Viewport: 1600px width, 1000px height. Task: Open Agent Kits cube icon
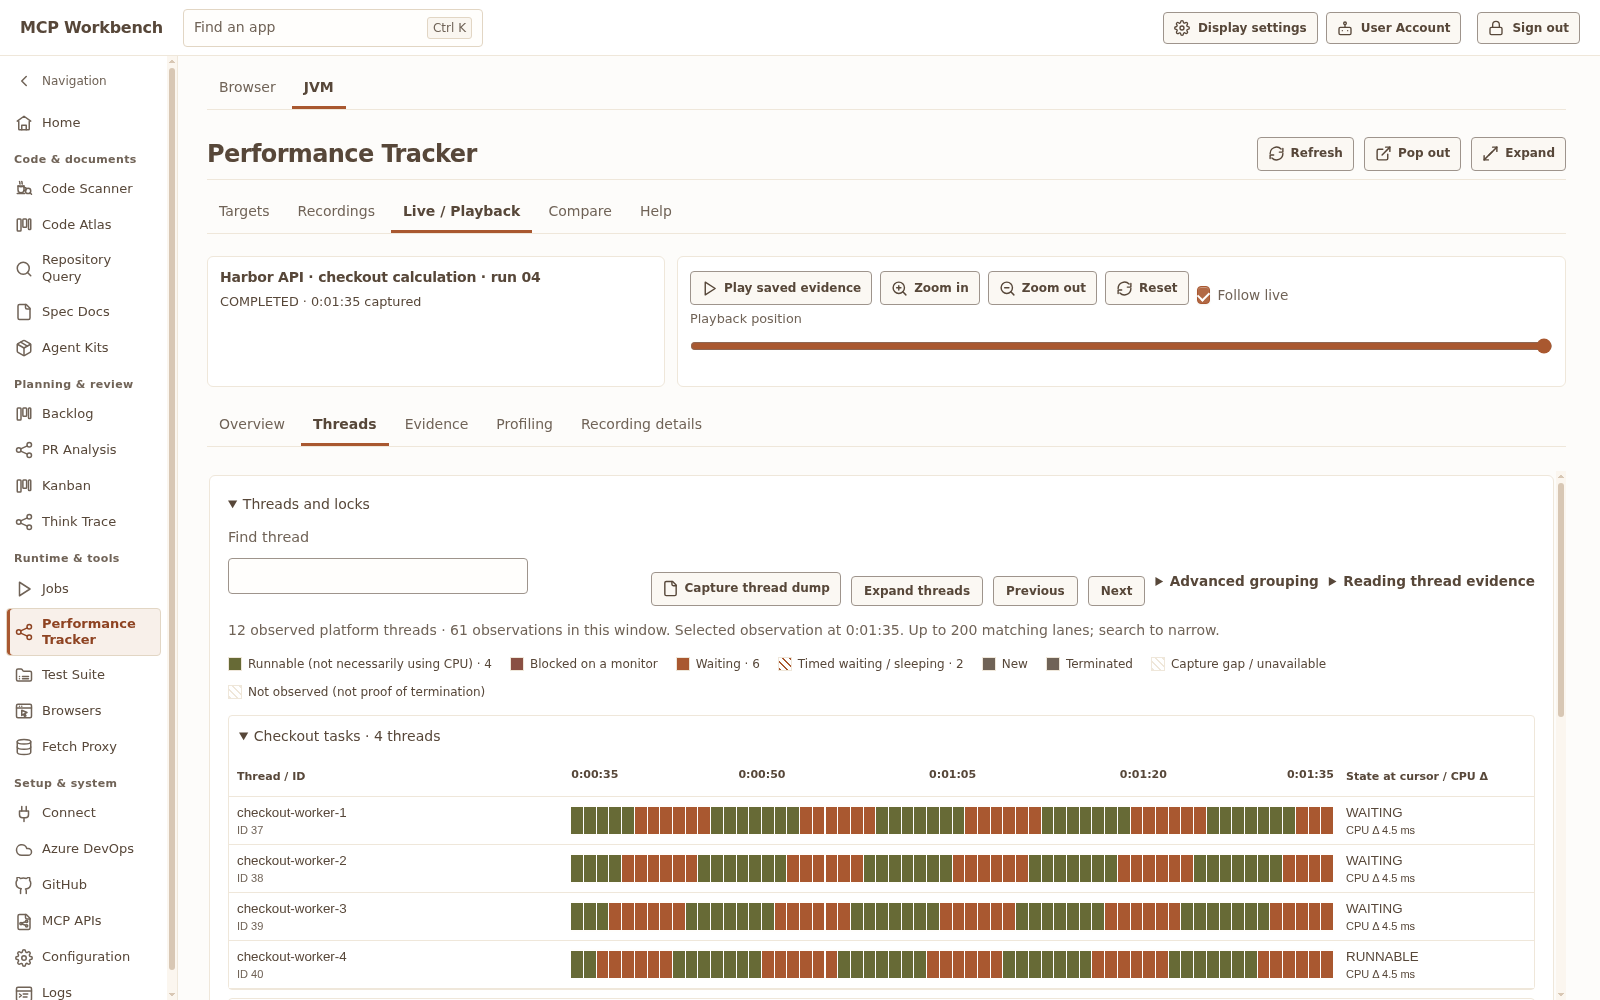(24, 348)
